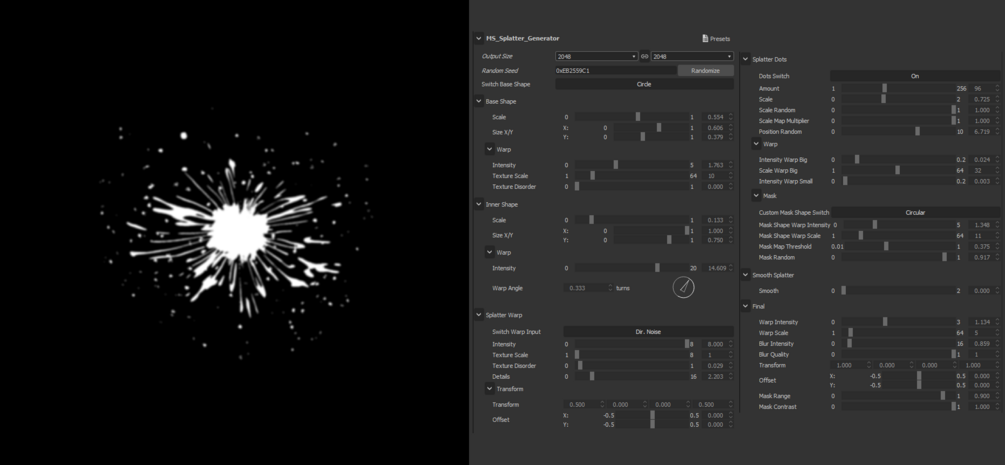Collapse the Inner Shape group
1005x465 pixels.
tap(479, 205)
